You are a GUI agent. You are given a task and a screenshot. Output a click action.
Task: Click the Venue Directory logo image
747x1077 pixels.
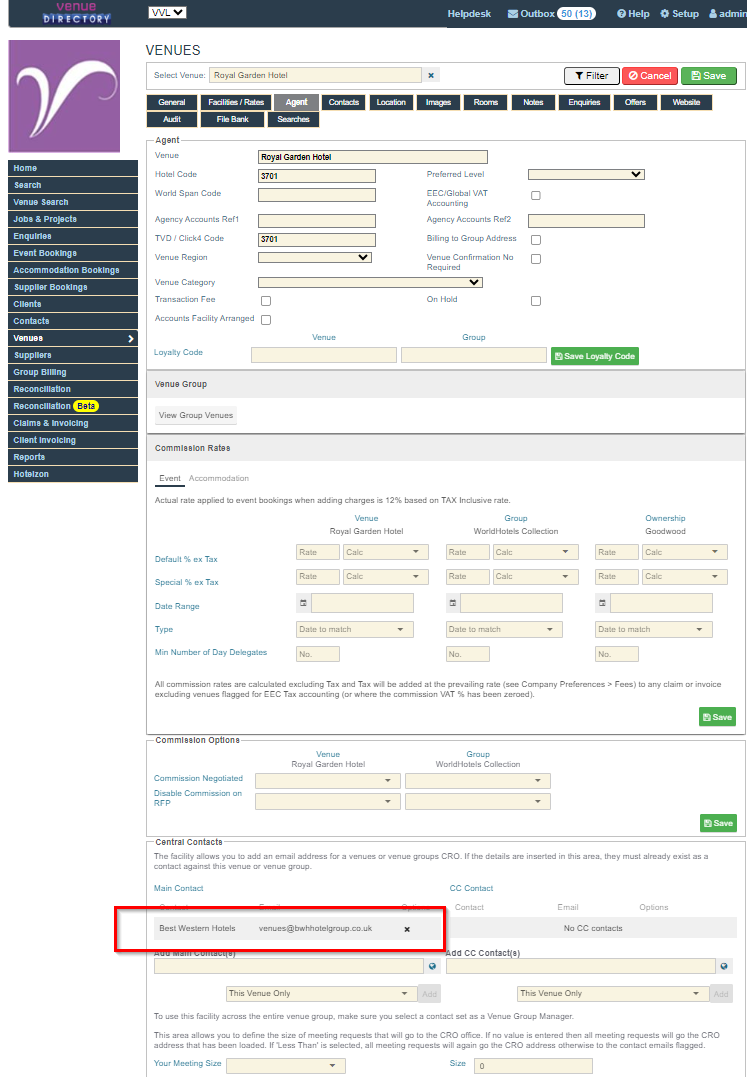76,12
